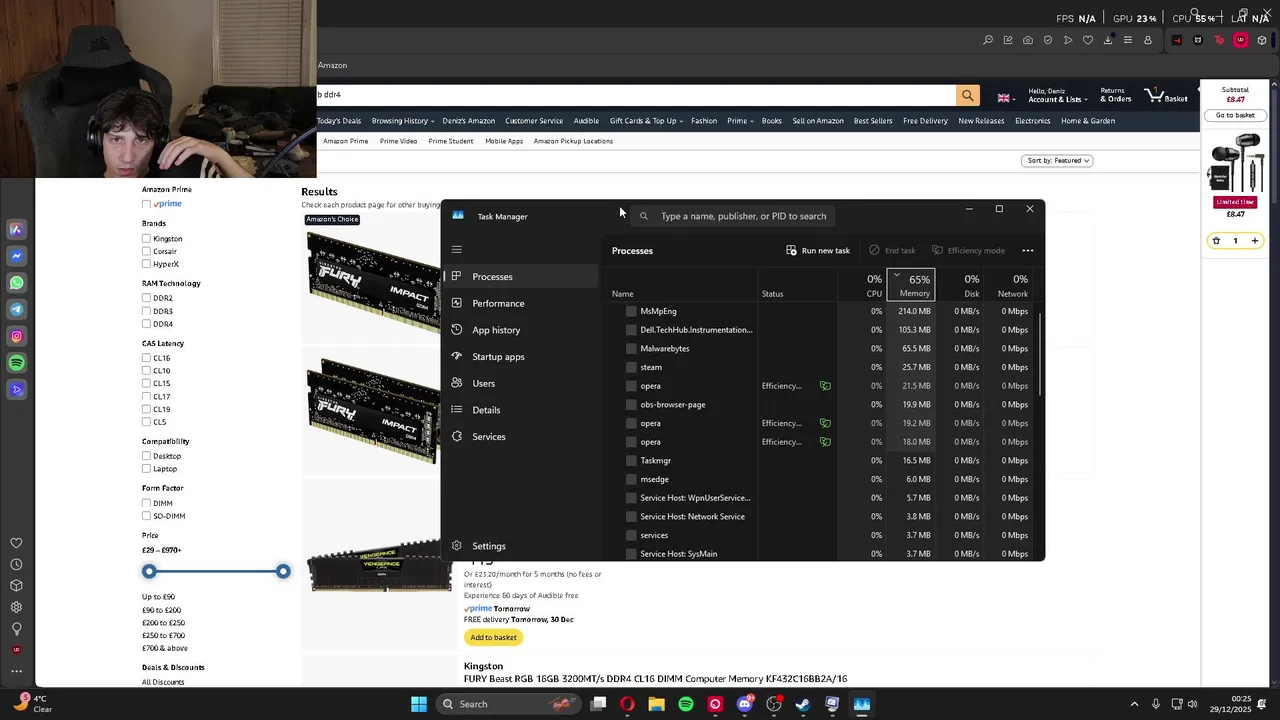Click Memory column sort header
1280x720 pixels.
911,285
